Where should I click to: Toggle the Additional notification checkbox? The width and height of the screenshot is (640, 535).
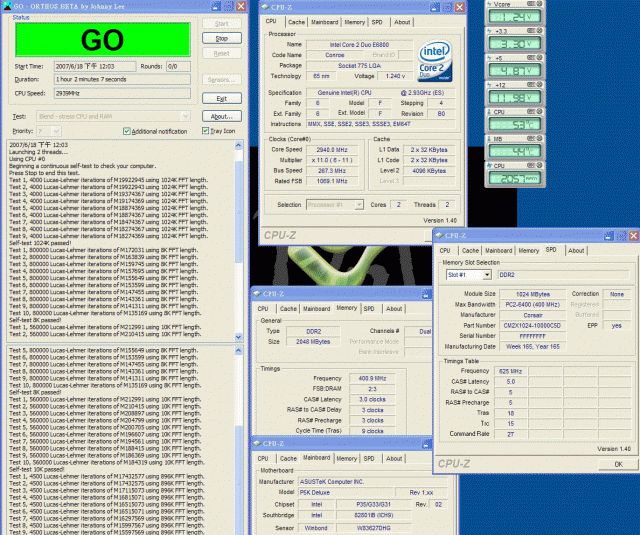point(127,131)
